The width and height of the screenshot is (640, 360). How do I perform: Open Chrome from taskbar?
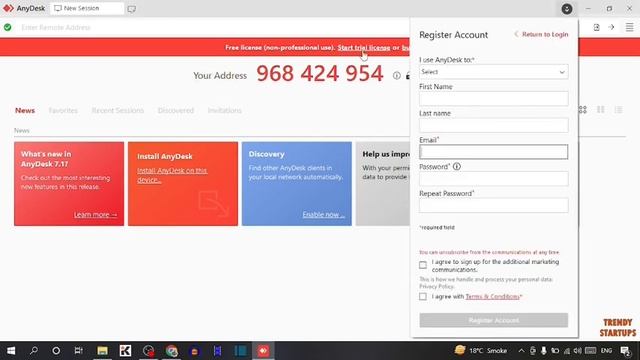point(172,351)
